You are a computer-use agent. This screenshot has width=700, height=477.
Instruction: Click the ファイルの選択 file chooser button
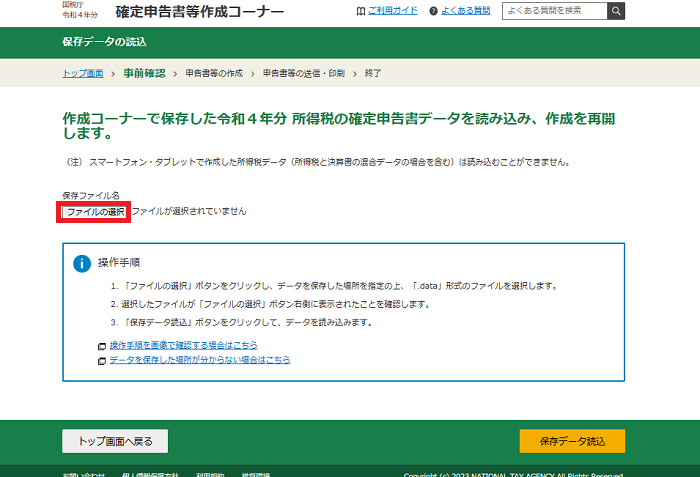click(x=95, y=212)
